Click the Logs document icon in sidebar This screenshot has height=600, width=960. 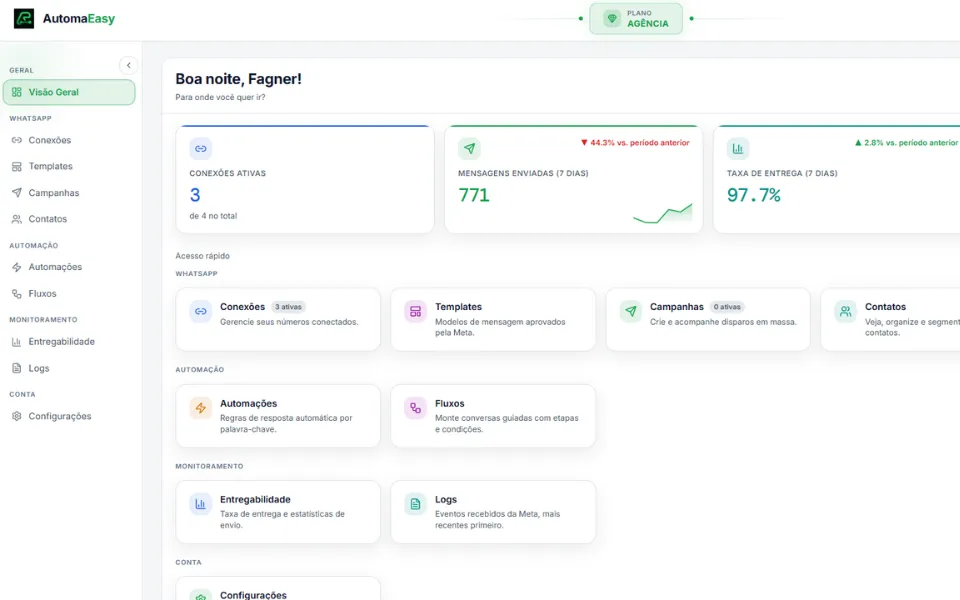(17, 368)
